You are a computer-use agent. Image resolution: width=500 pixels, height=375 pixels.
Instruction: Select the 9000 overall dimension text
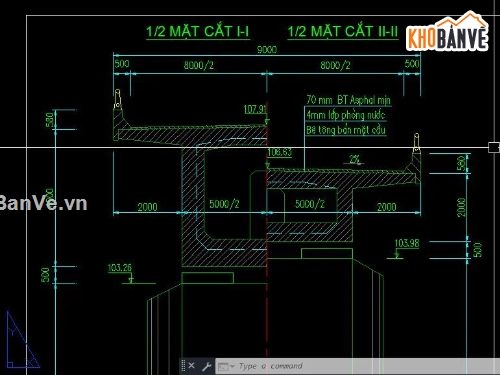click(267, 50)
